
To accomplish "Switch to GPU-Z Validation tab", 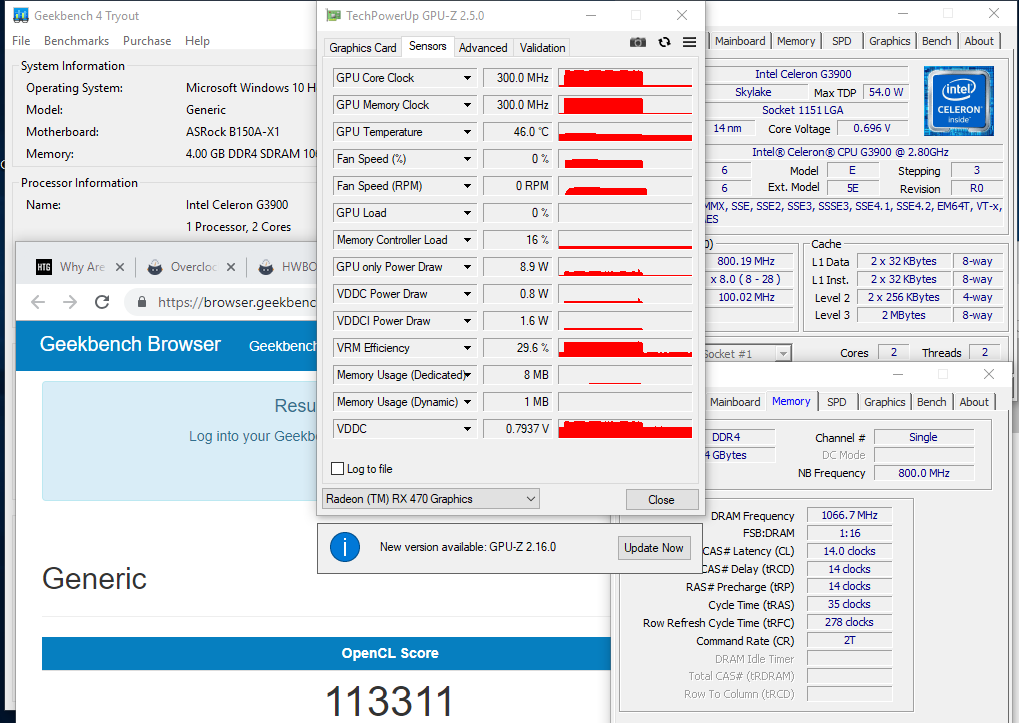I will [542, 47].
